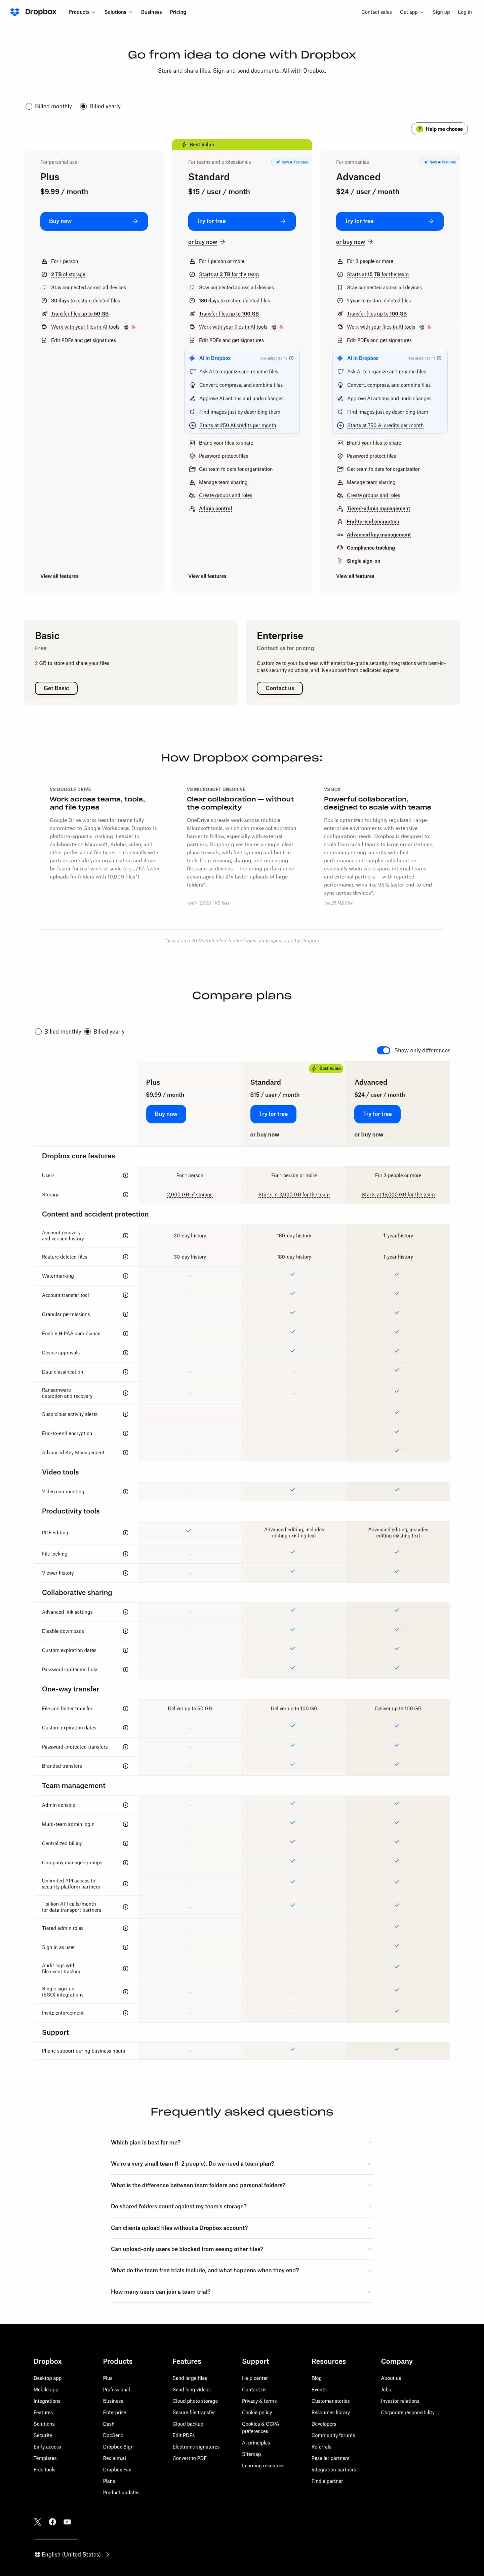The height and width of the screenshot is (2576, 484).
Task: Show info for Branded transfers
Action: 125,1766
